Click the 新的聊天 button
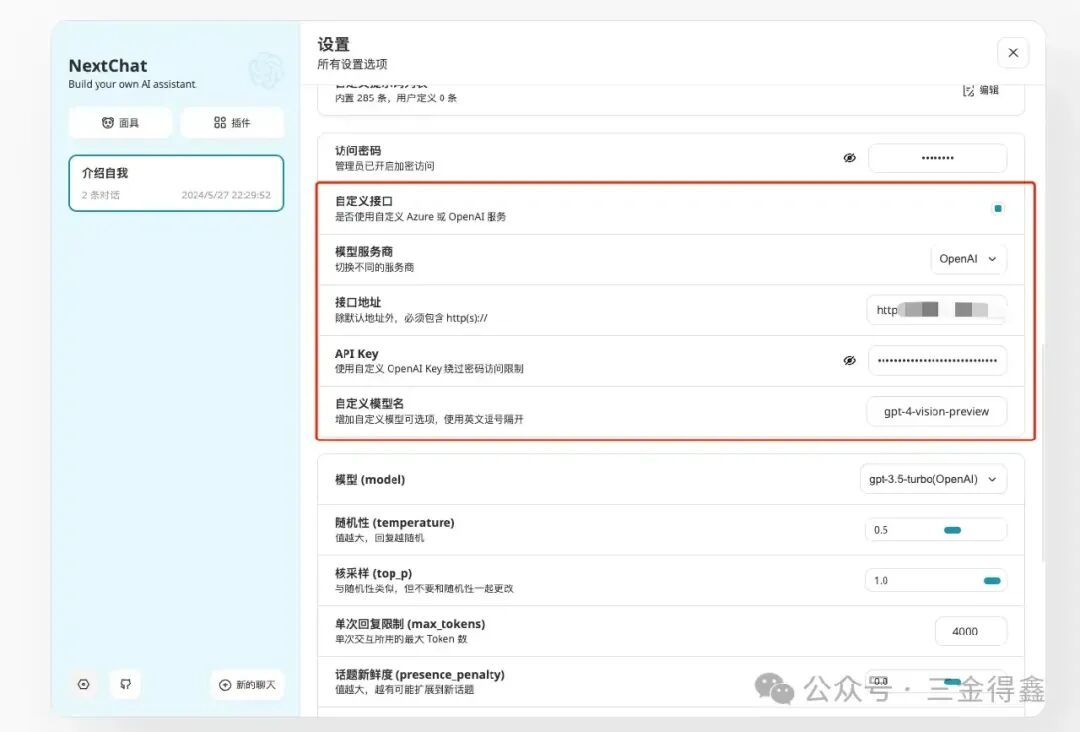1080x732 pixels. tap(248, 685)
